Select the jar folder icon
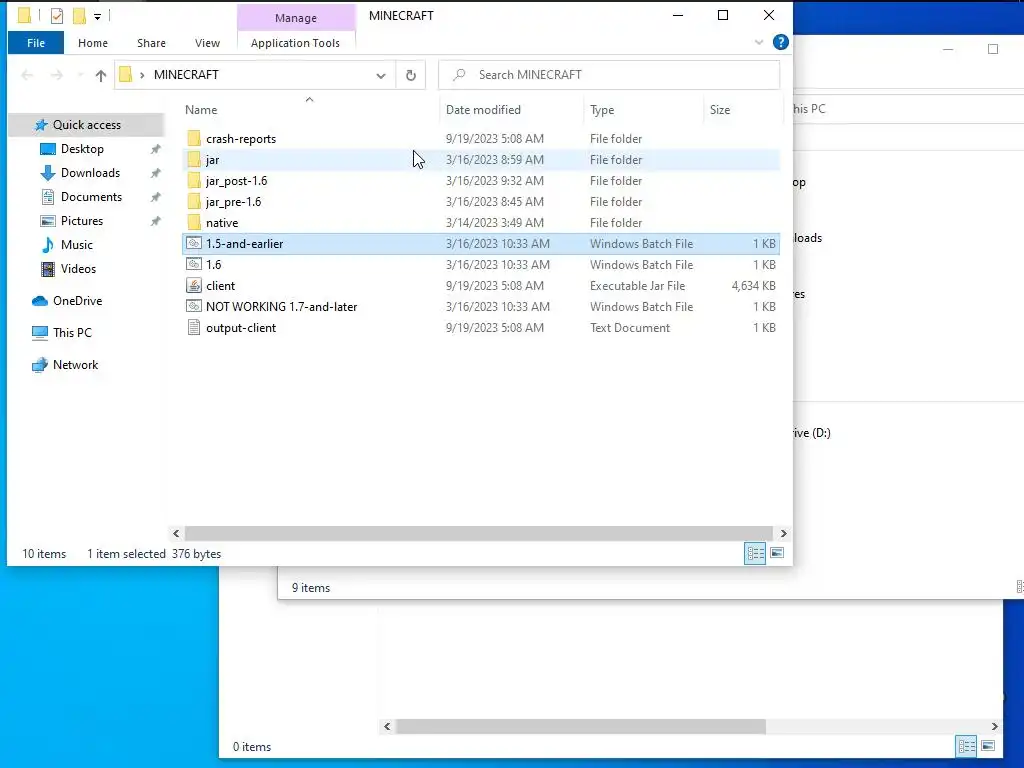Viewport: 1024px width, 768px height. point(194,159)
